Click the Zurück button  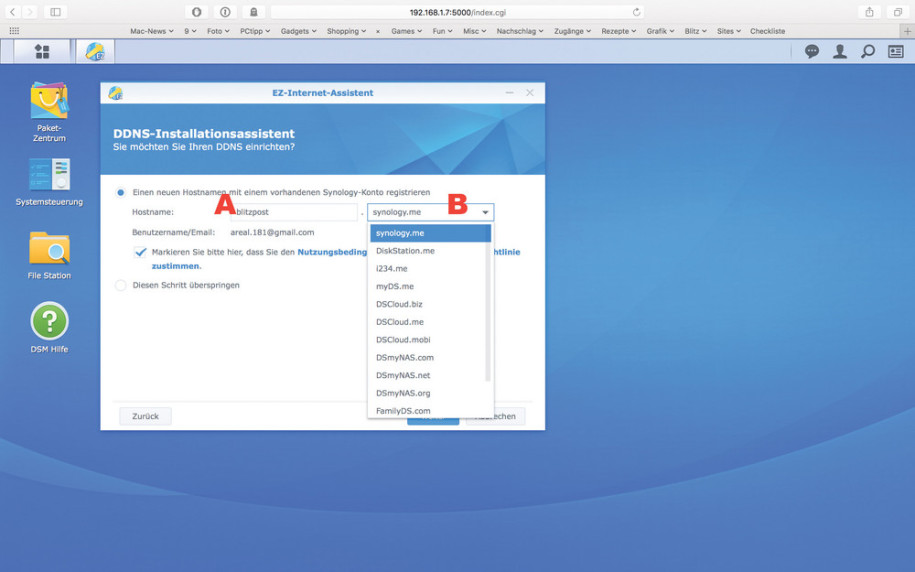[x=145, y=416]
